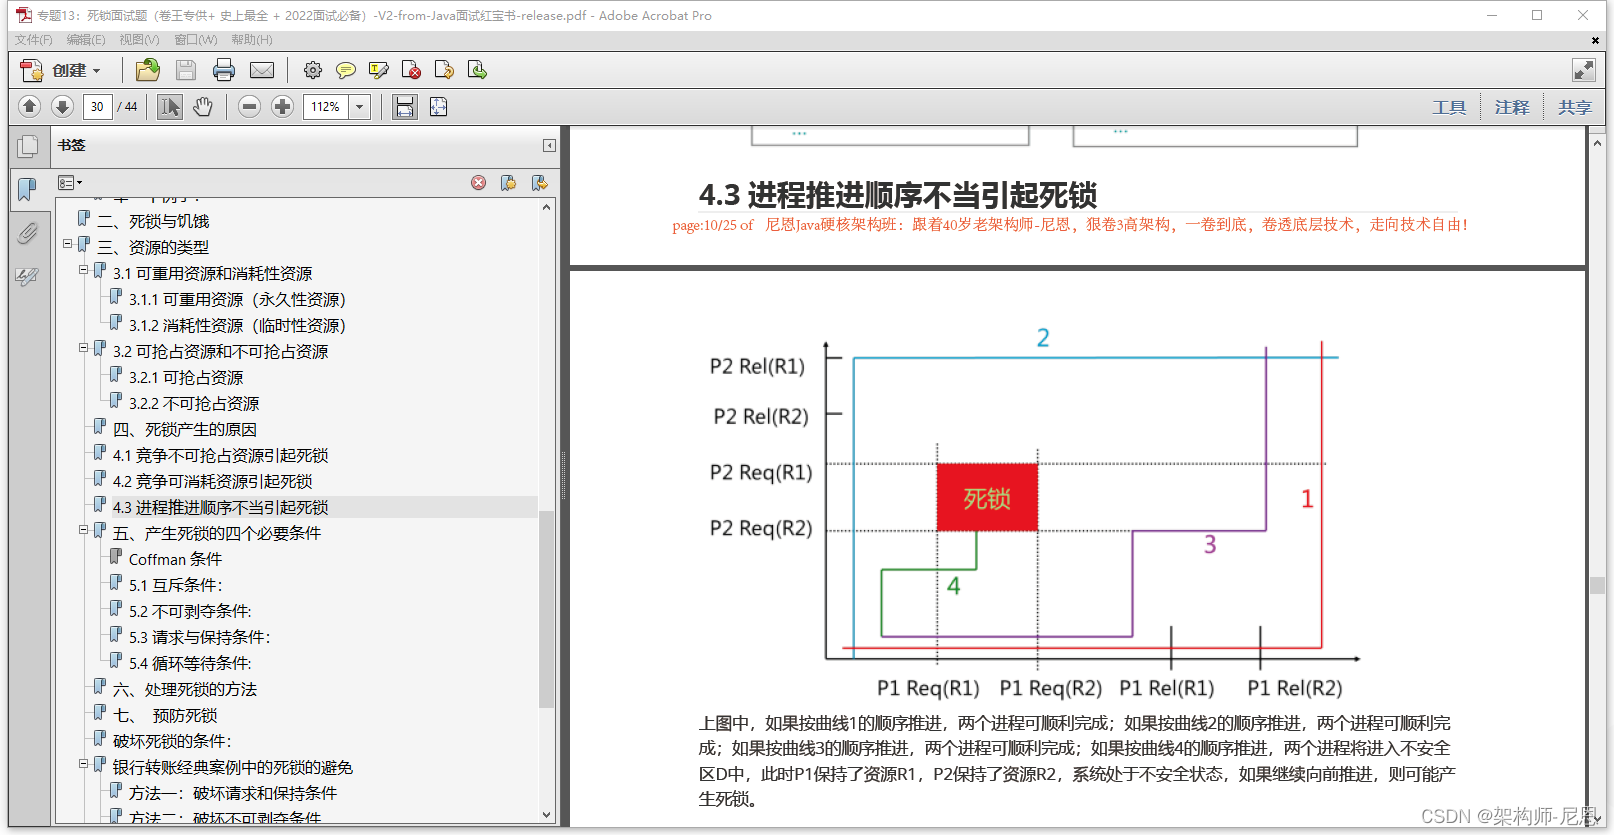Open the 工具 panel
The width and height of the screenshot is (1614, 835).
pos(1449,107)
